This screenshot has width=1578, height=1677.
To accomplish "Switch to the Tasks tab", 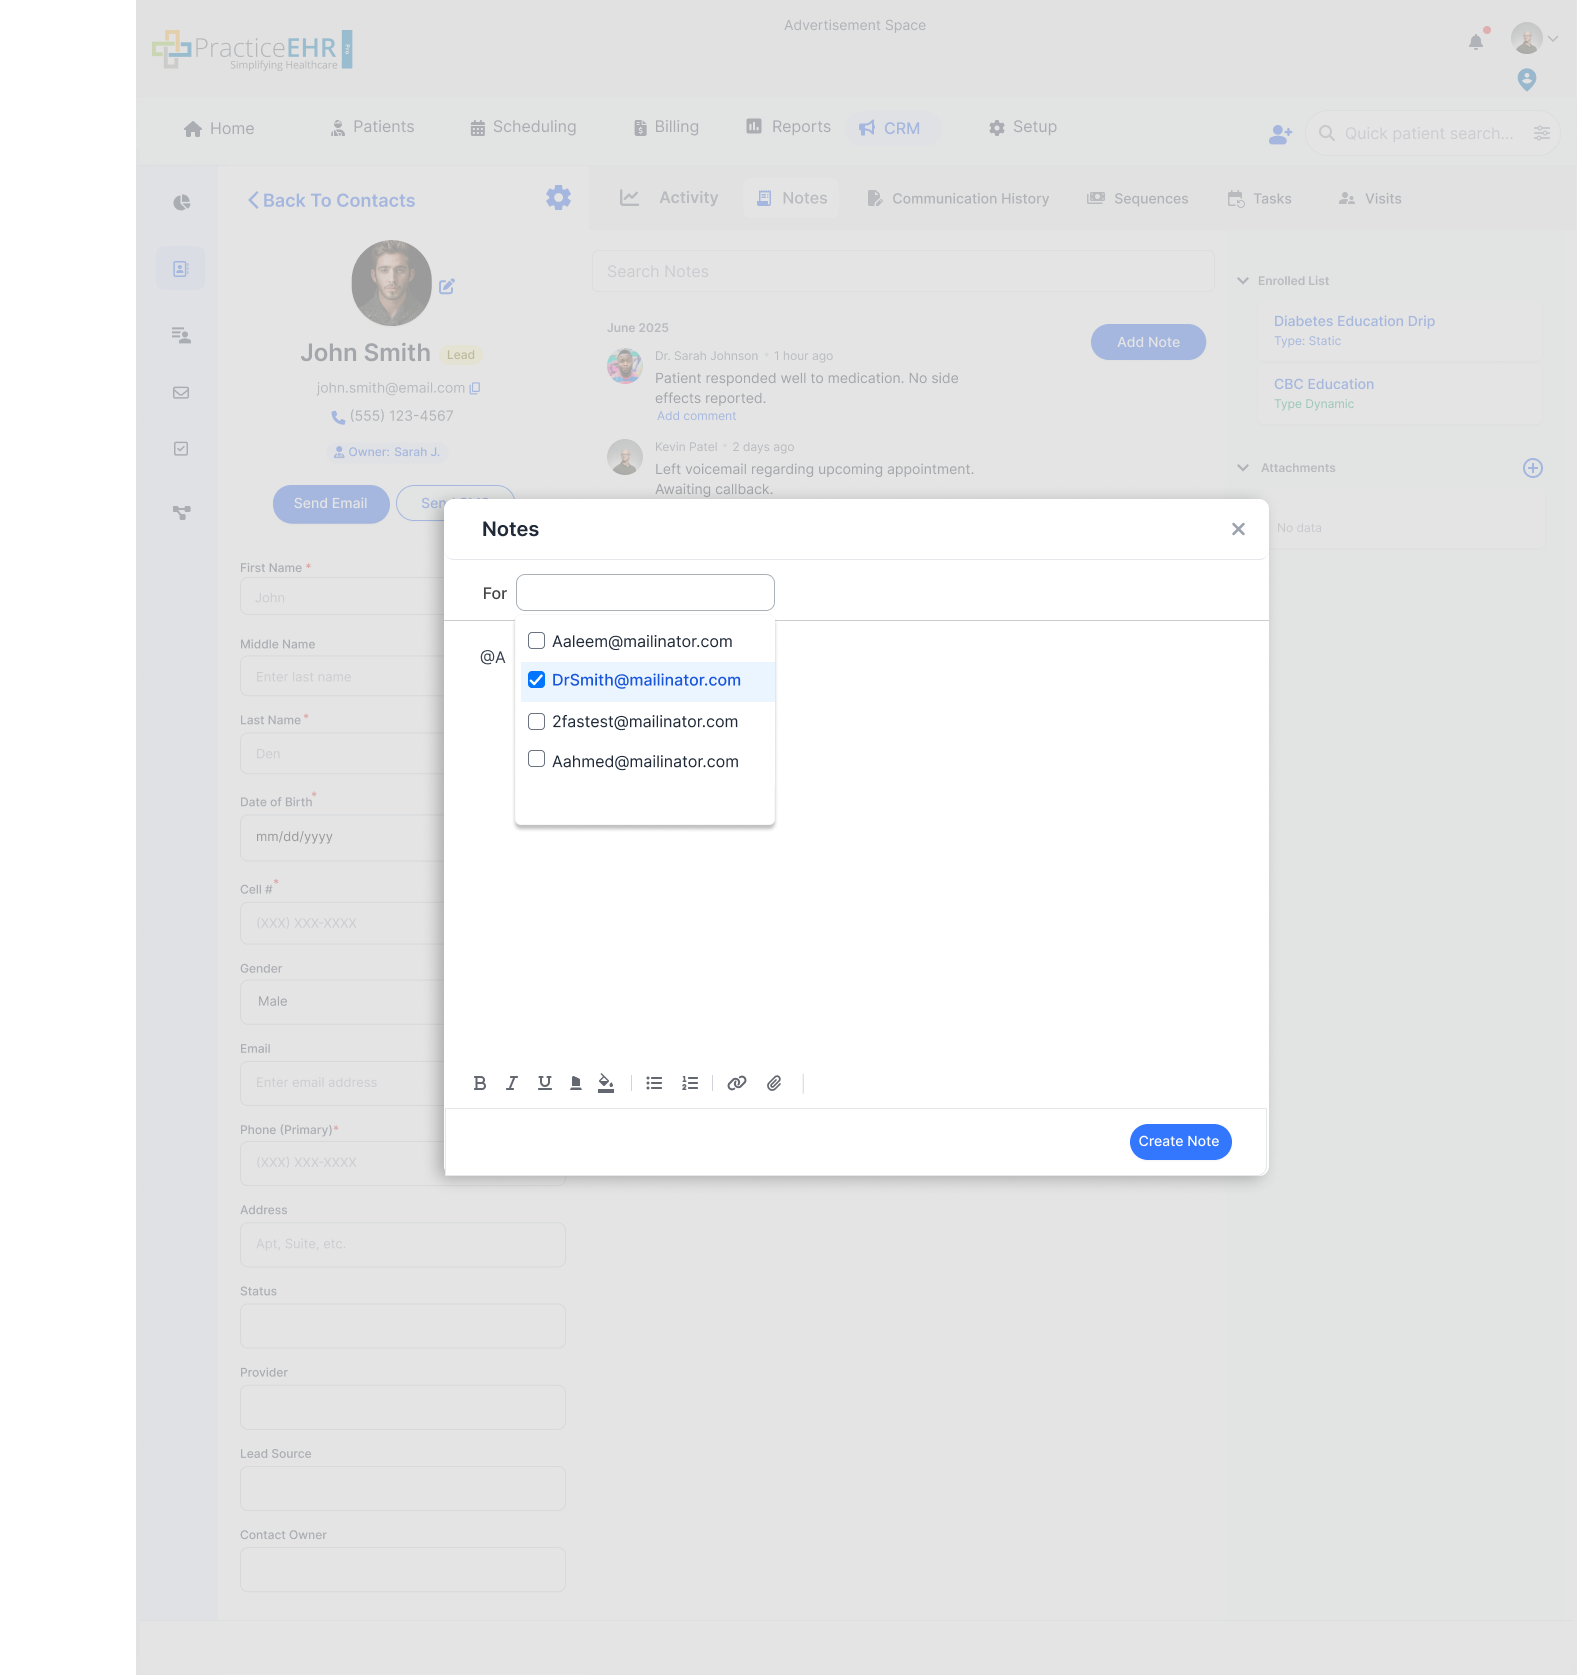I will point(1260,199).
